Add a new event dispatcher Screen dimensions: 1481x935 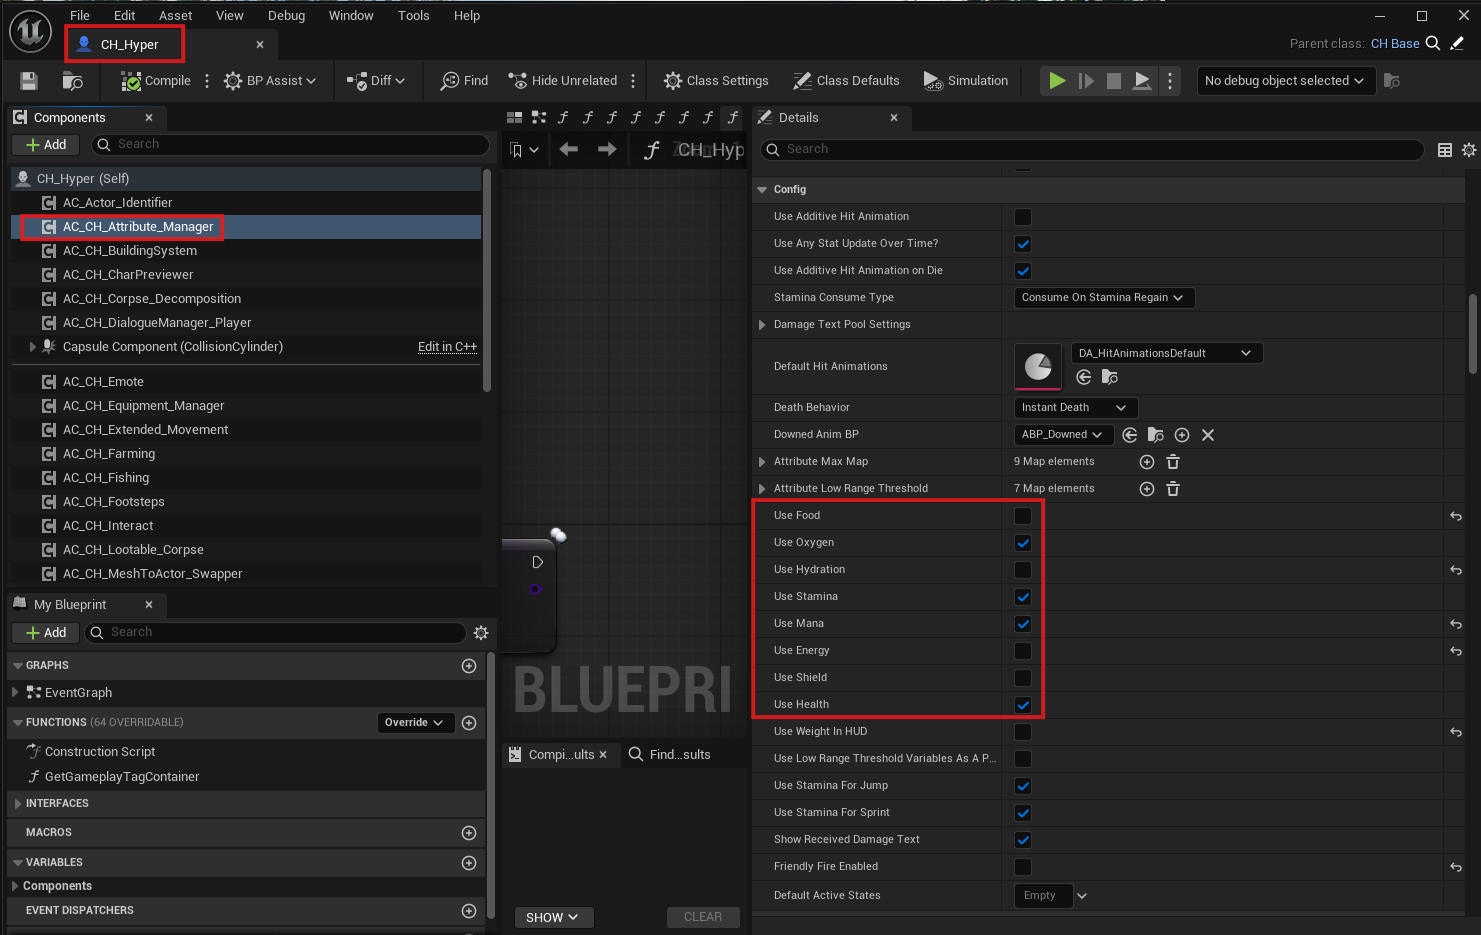pos(469,911)
